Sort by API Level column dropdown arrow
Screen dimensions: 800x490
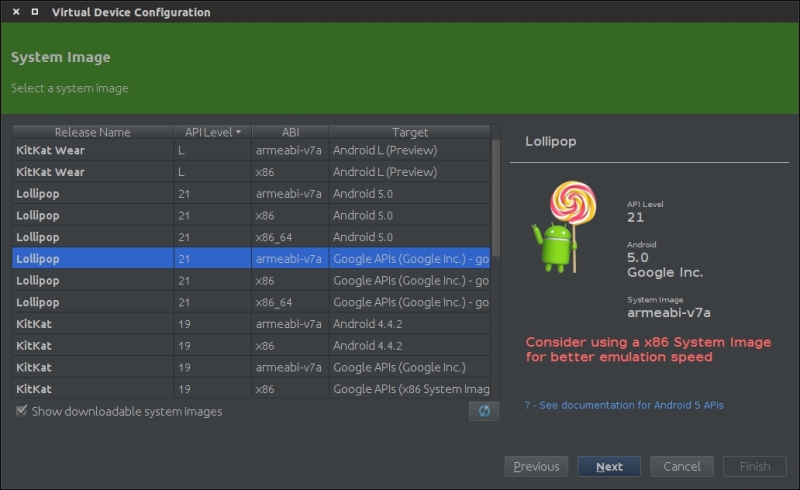tap(238, 132)
